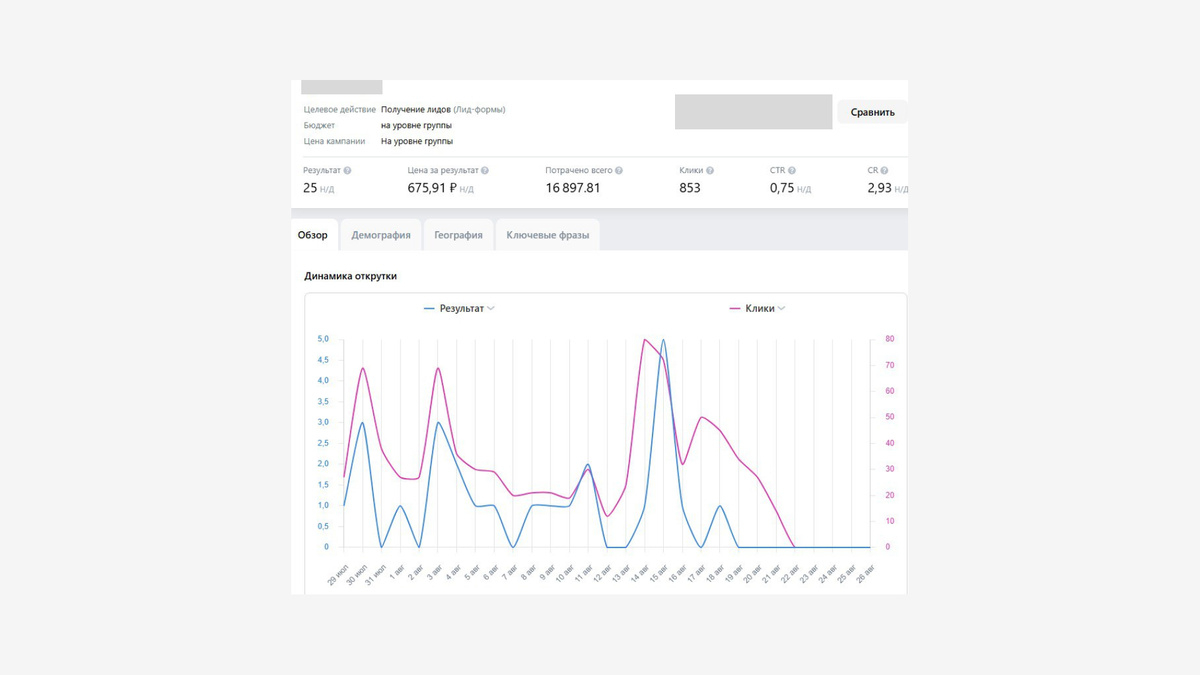Click the info icon beside CR
Screen dimensions: 1200x675
coord(886,171)
